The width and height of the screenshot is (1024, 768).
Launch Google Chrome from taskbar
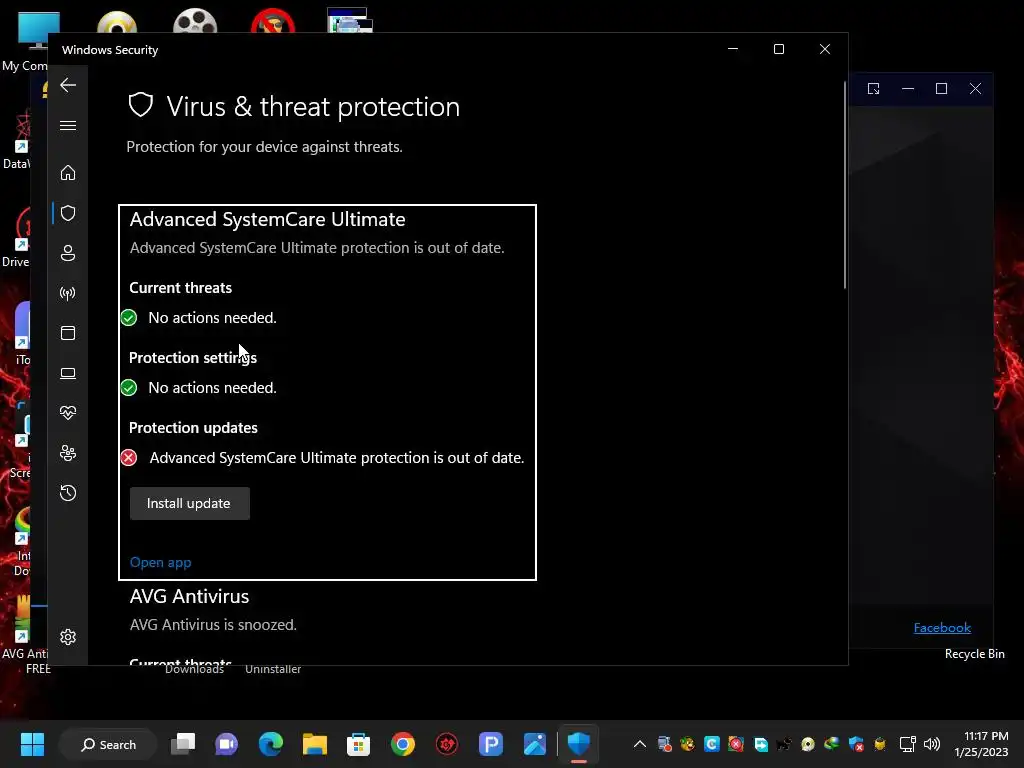(x=402, y=744)
